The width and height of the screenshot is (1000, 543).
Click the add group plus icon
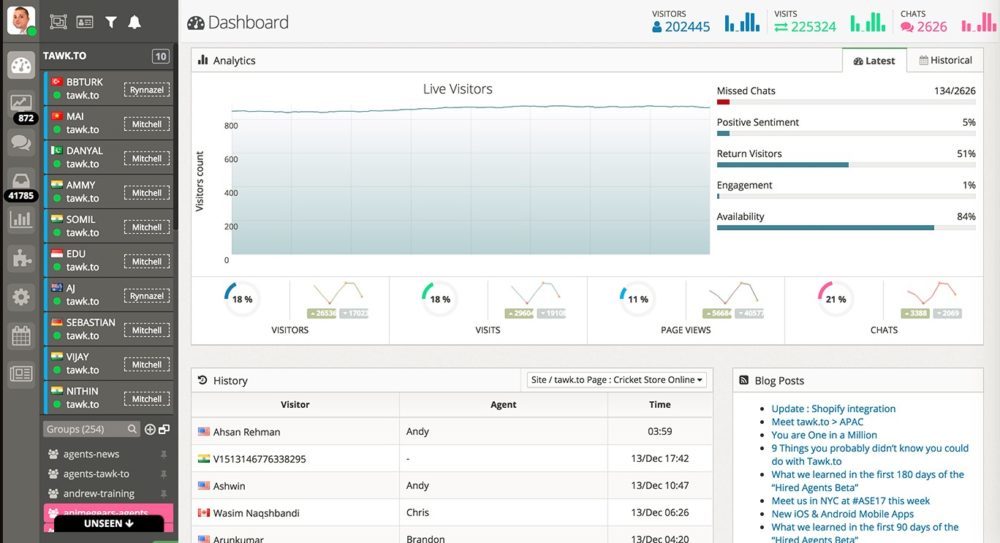point(150,429)
